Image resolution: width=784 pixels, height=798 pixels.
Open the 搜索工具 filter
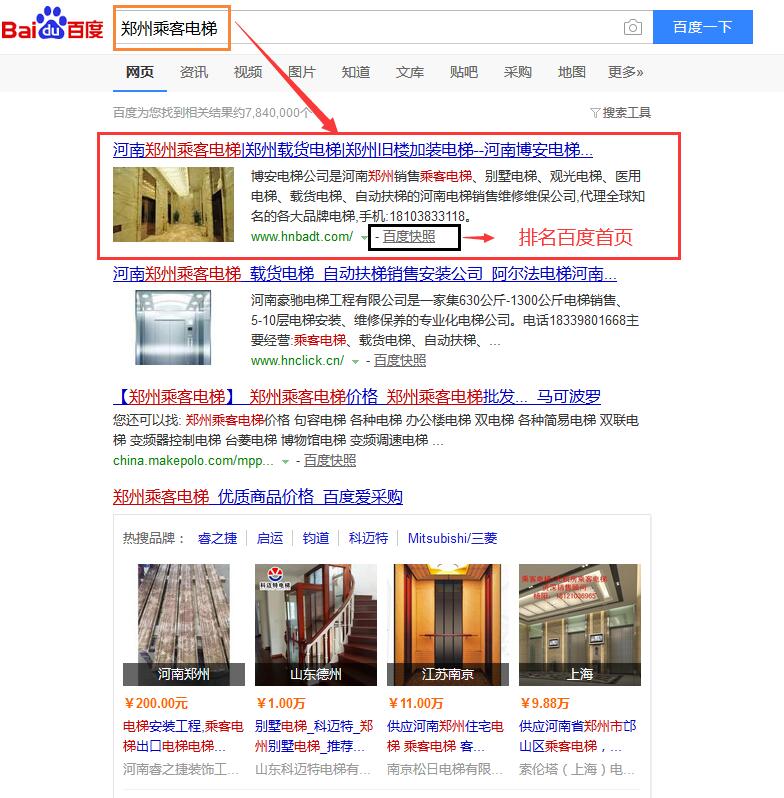pos(621,112)
